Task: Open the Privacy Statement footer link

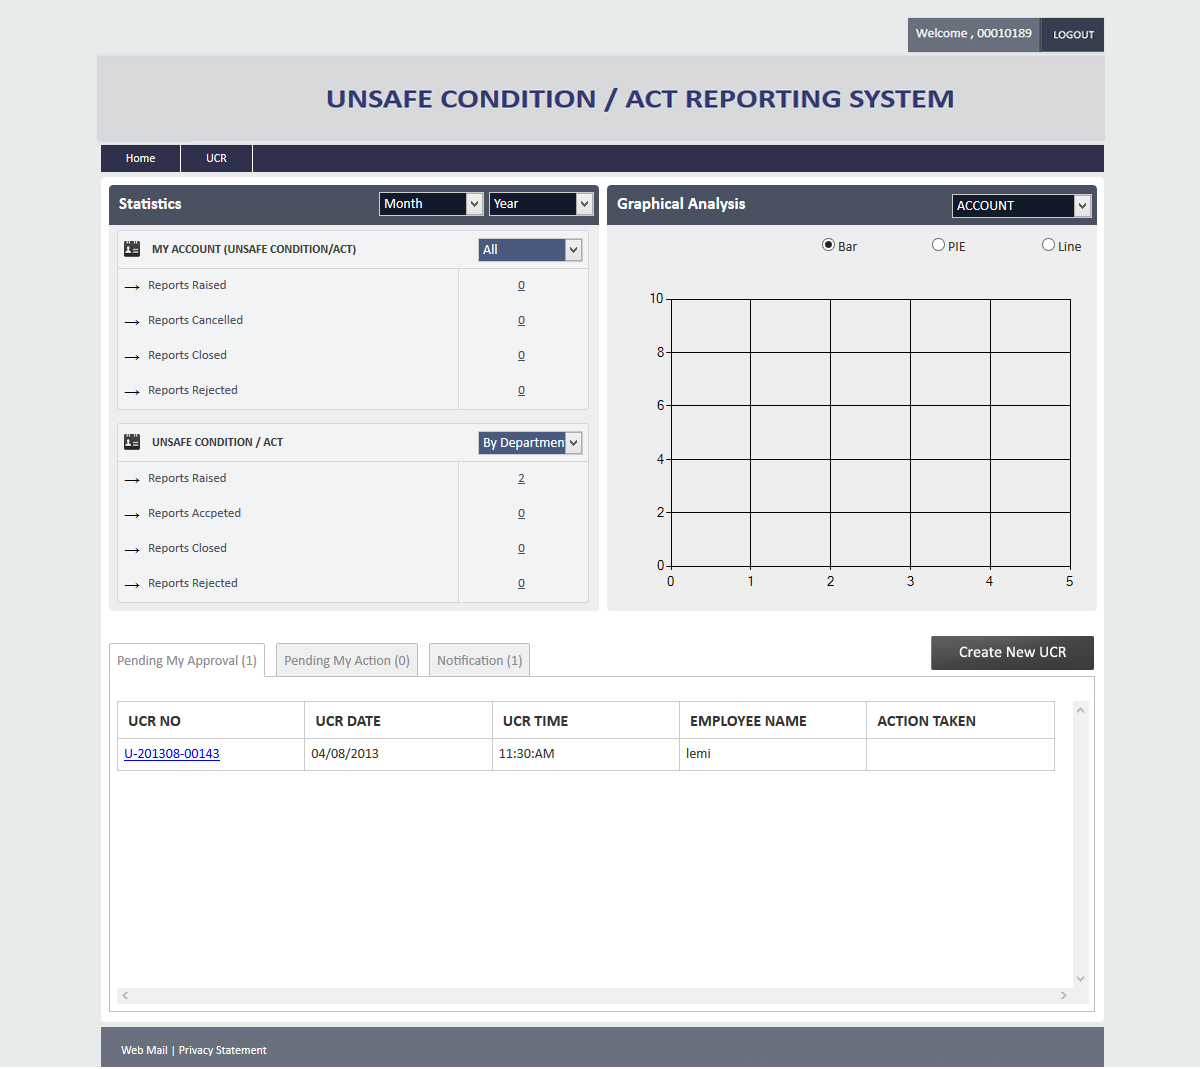Action: [x=222, y=1050]
